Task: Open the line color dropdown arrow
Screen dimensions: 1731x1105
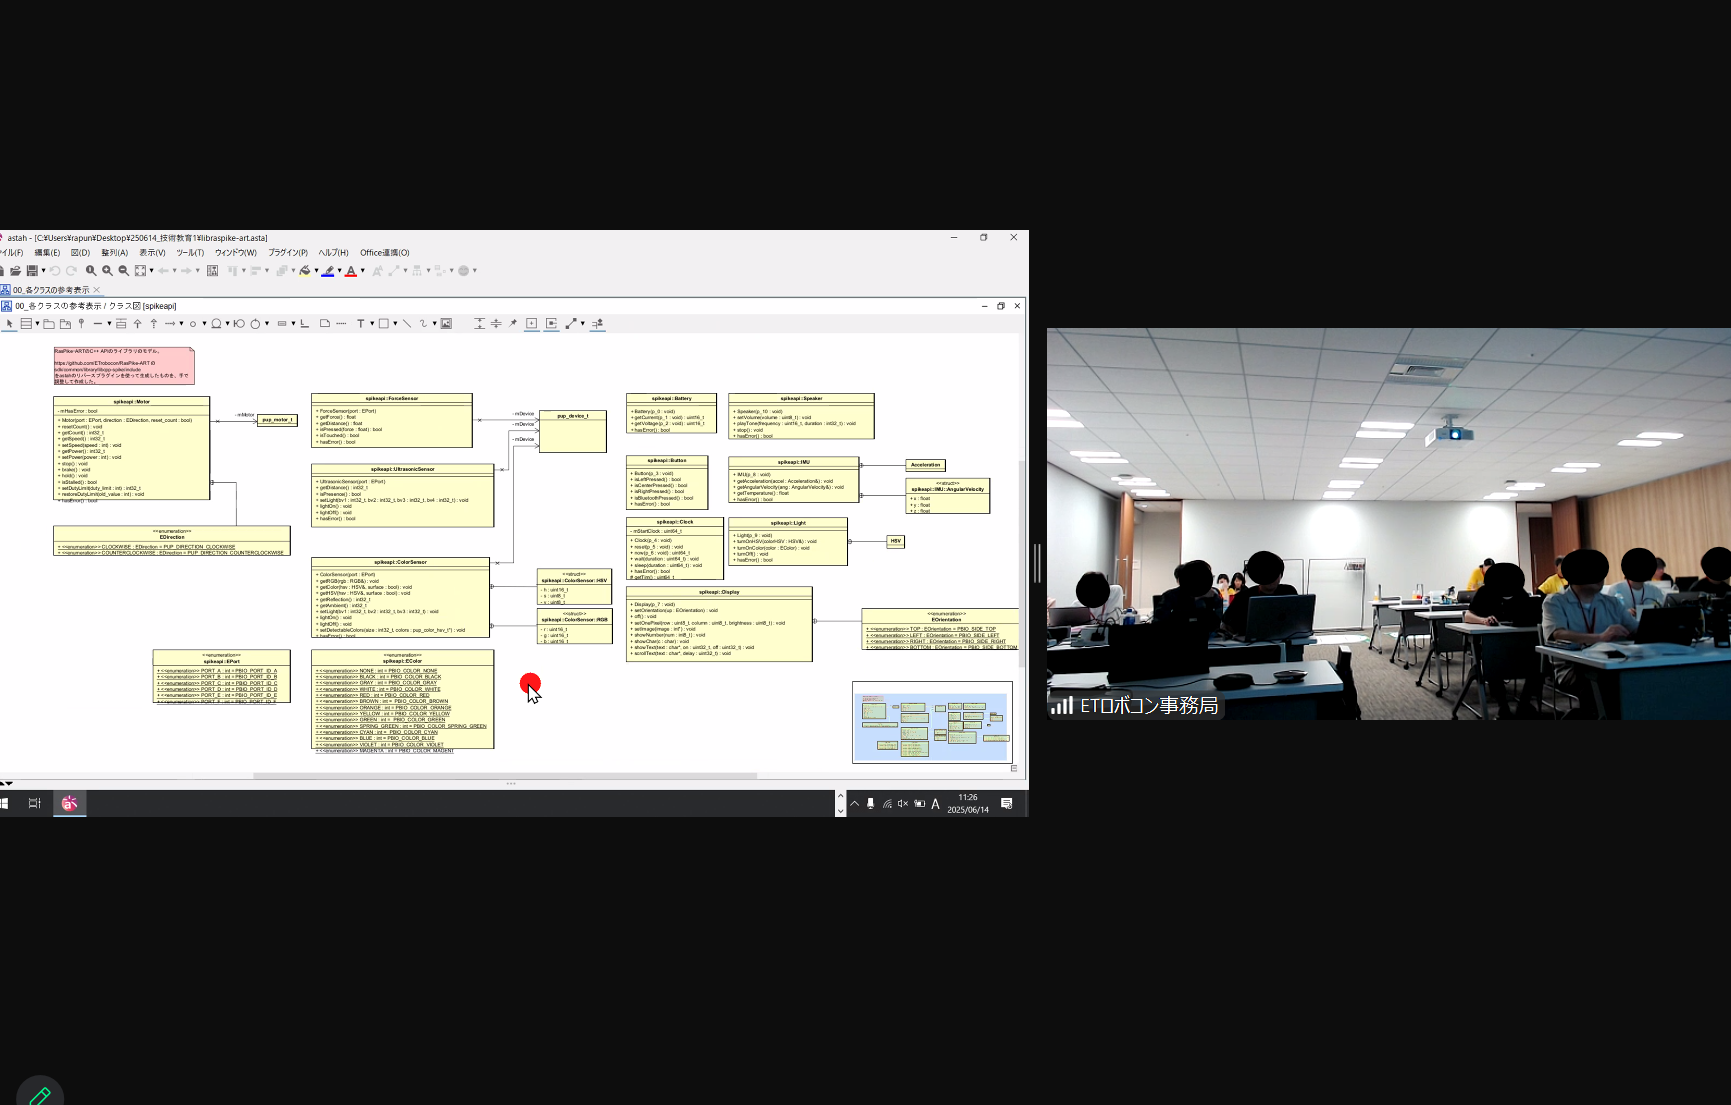Action: tap(339, 271)
